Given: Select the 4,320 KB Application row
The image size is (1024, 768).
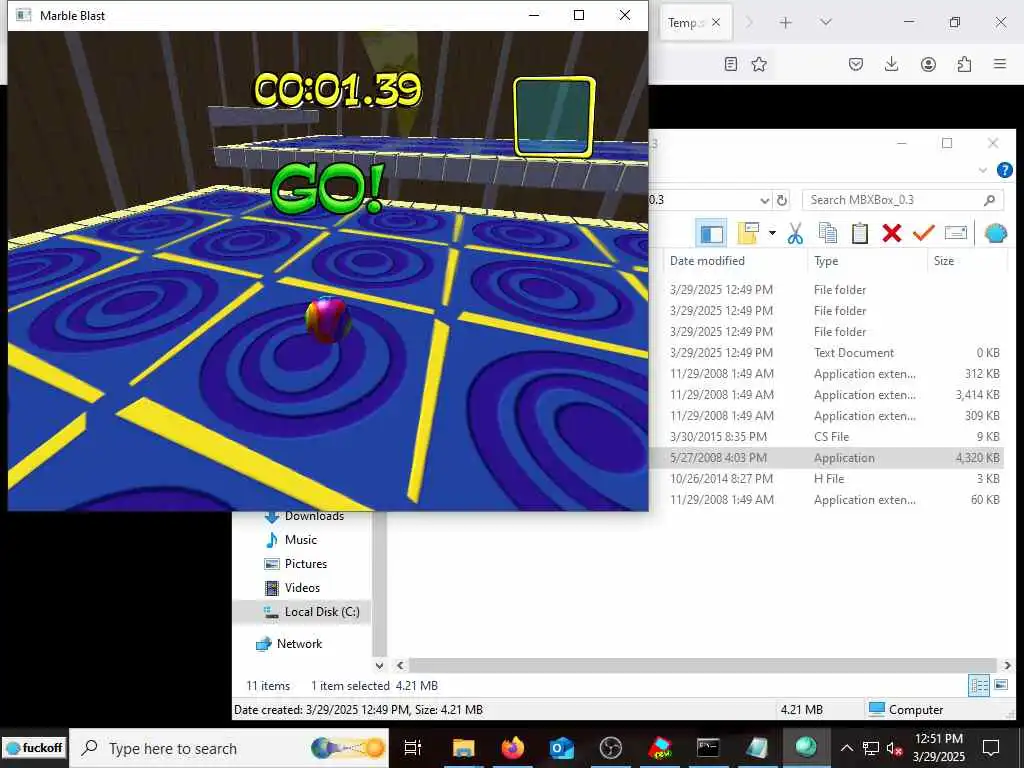Looking at the screenshot, I should [x=827, y=457].
